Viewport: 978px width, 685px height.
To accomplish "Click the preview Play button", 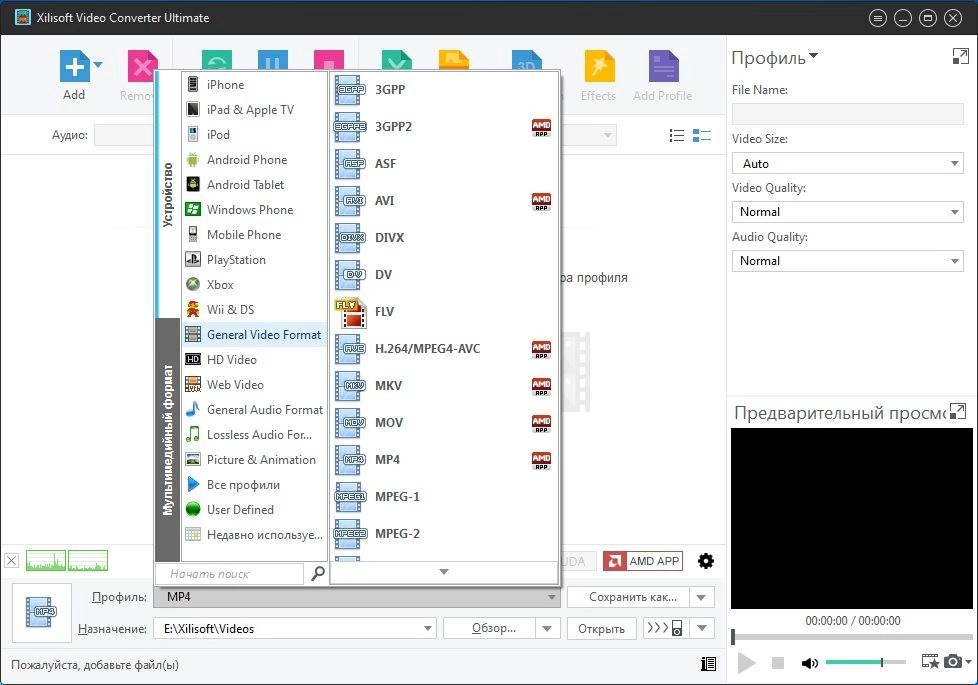I will coord(746,663).
